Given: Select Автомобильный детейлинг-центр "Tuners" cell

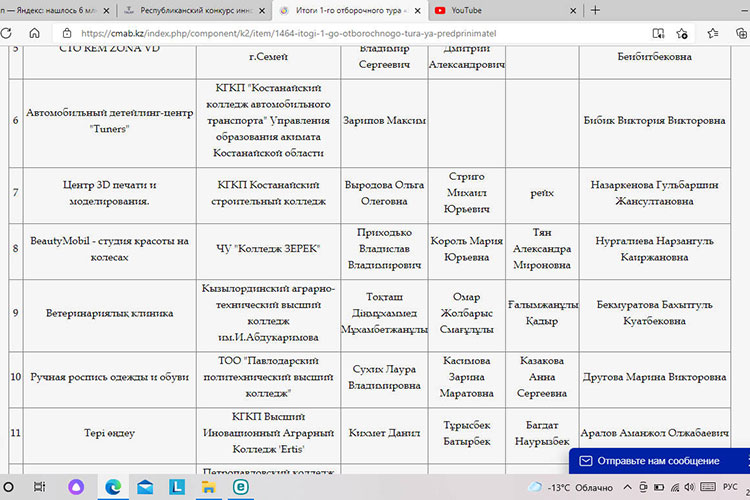Looking at the screenshot, I should [x=110, y=121].
